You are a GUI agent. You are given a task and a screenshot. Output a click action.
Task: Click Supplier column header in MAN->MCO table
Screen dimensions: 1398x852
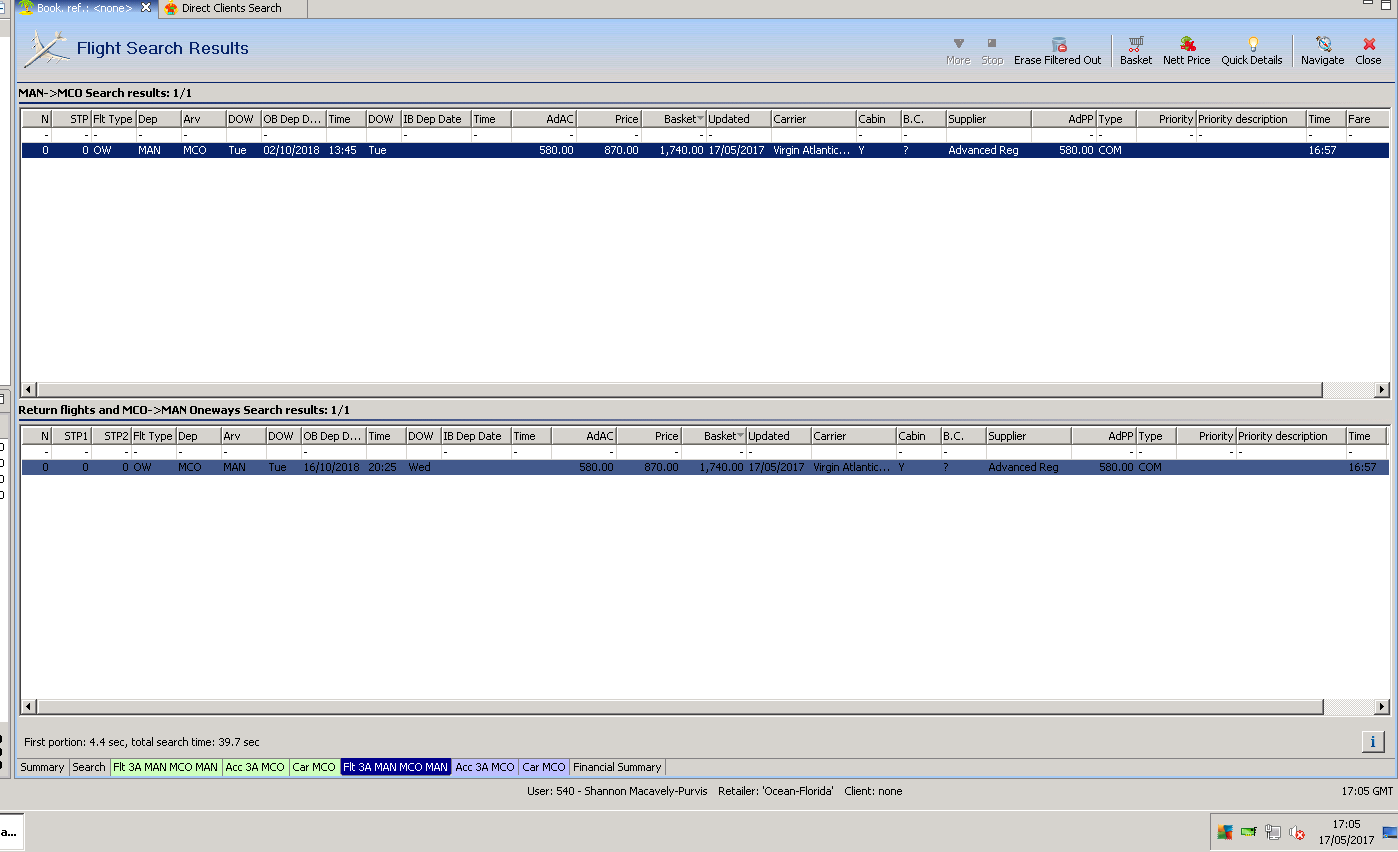pyautogui.click(x=988, y=119)
